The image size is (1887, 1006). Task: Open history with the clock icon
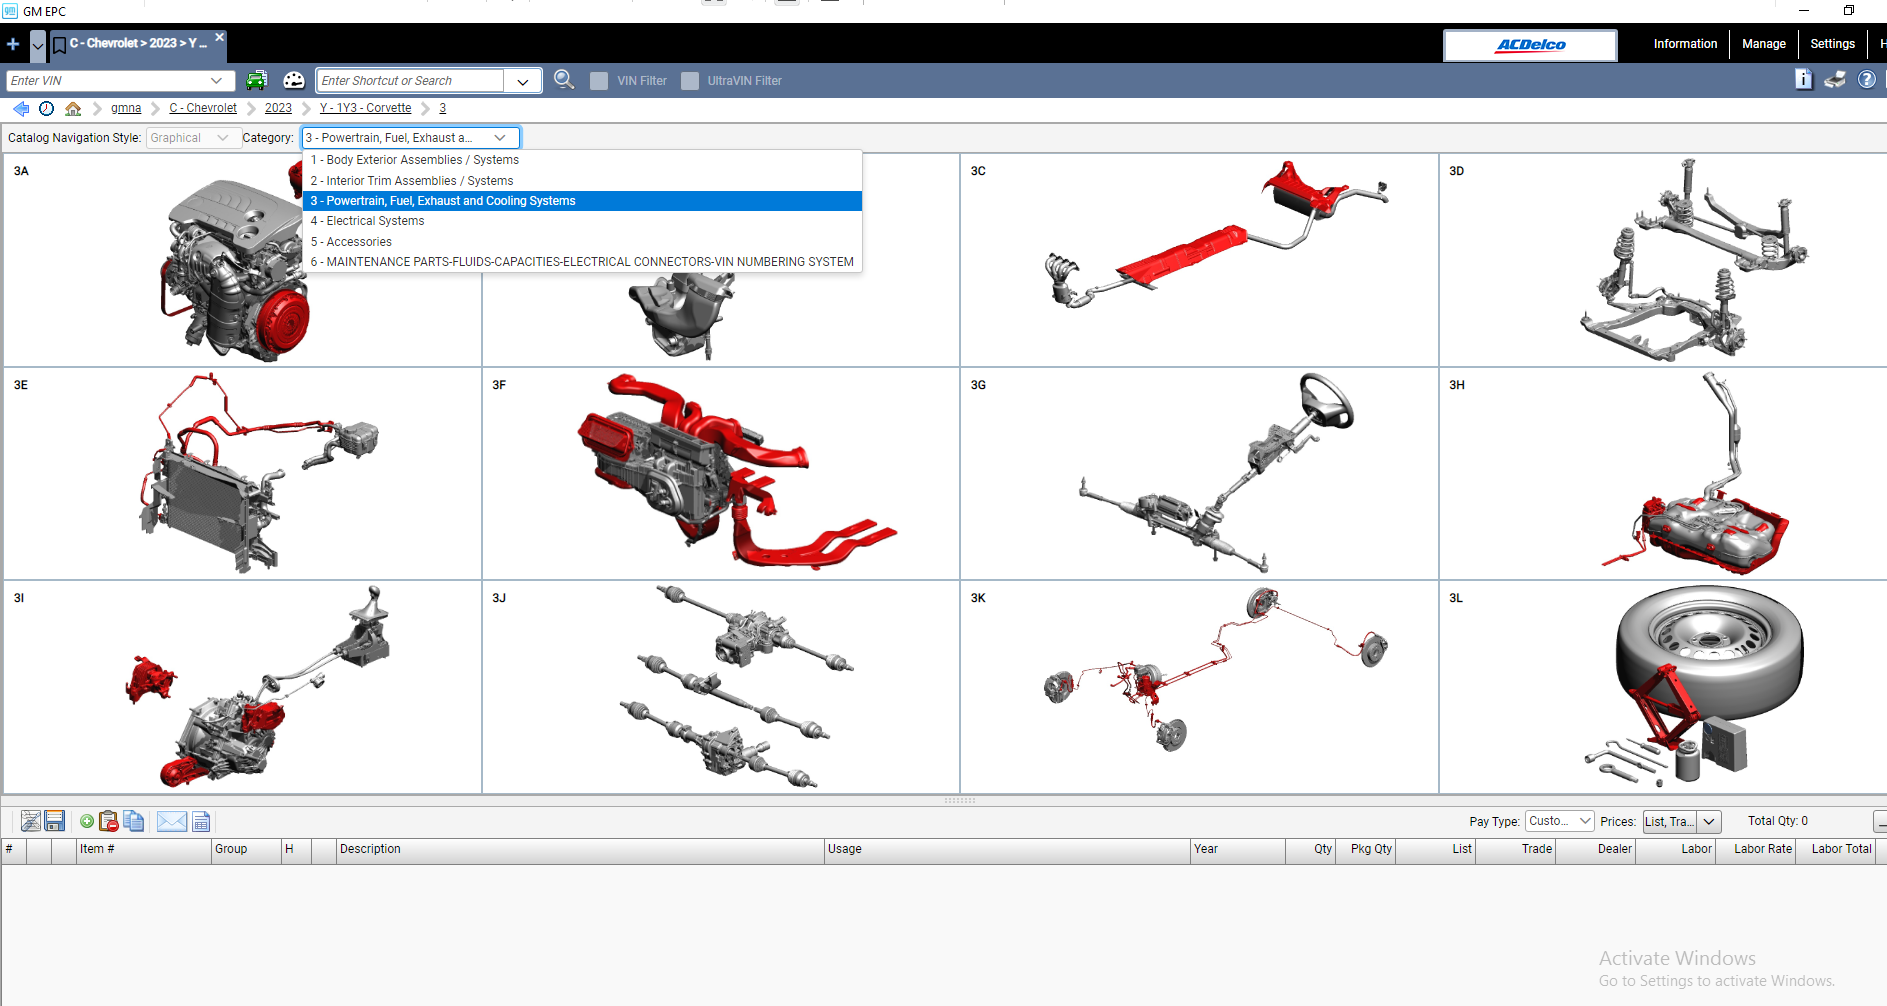tap(46, 108)
